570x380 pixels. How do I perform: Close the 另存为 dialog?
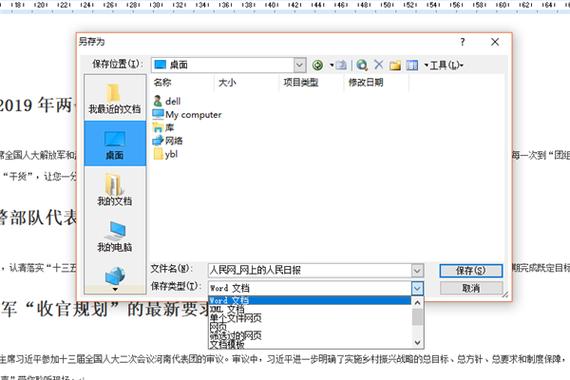tap(495, 42)
